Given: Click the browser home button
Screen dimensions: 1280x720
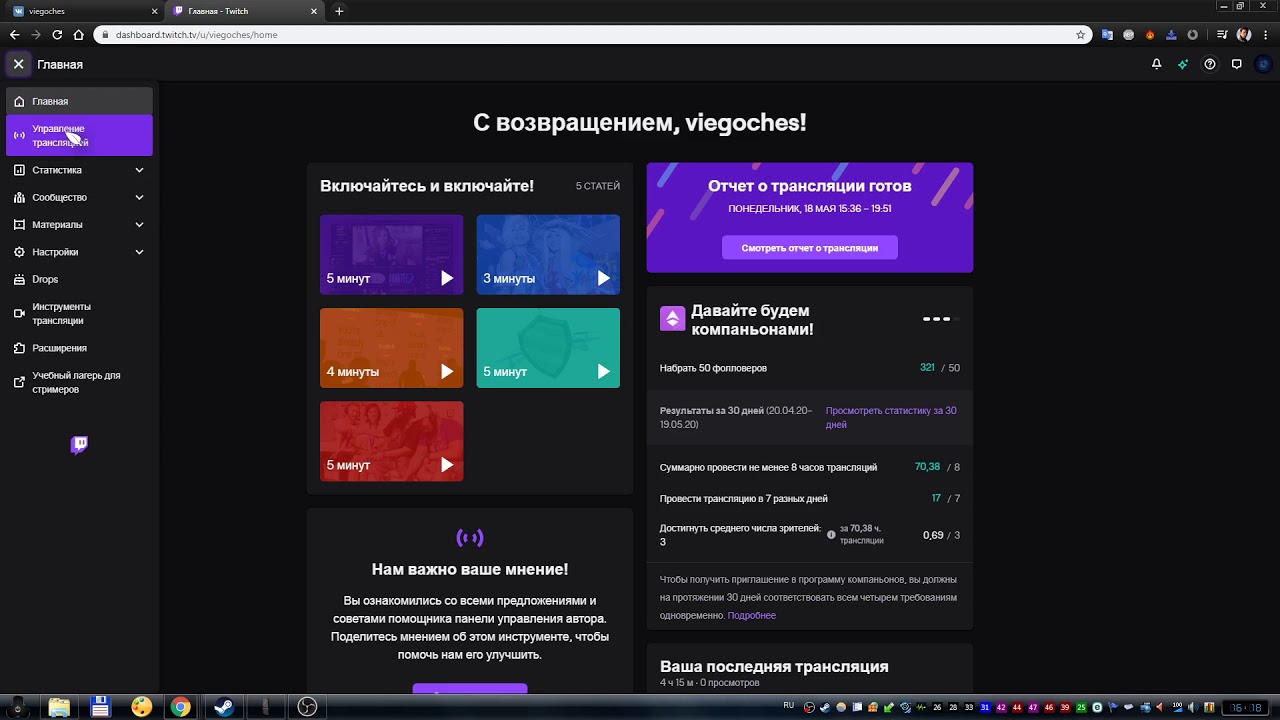Looking at the screenshot, I should pyautogui.click(x=79, y=35).
